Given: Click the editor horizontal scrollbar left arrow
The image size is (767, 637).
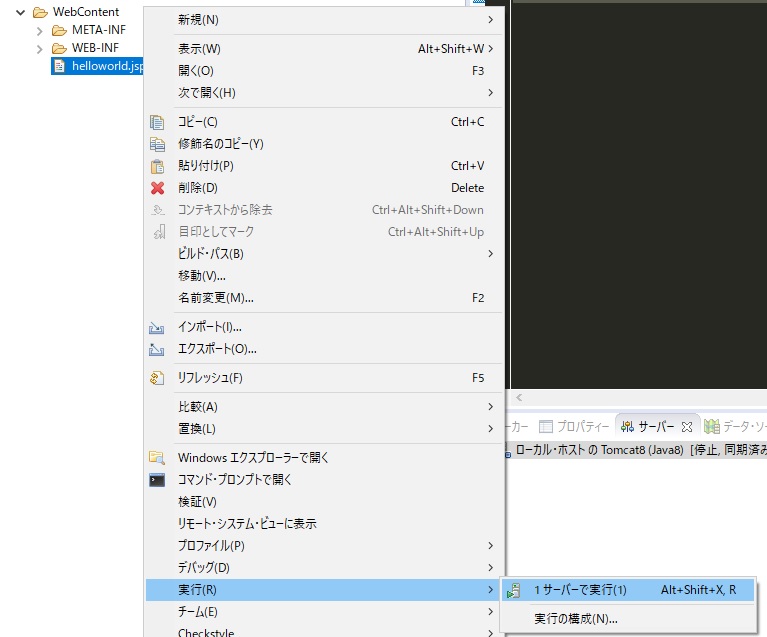Looking at the screenshot, I should [x=519, y=397].
